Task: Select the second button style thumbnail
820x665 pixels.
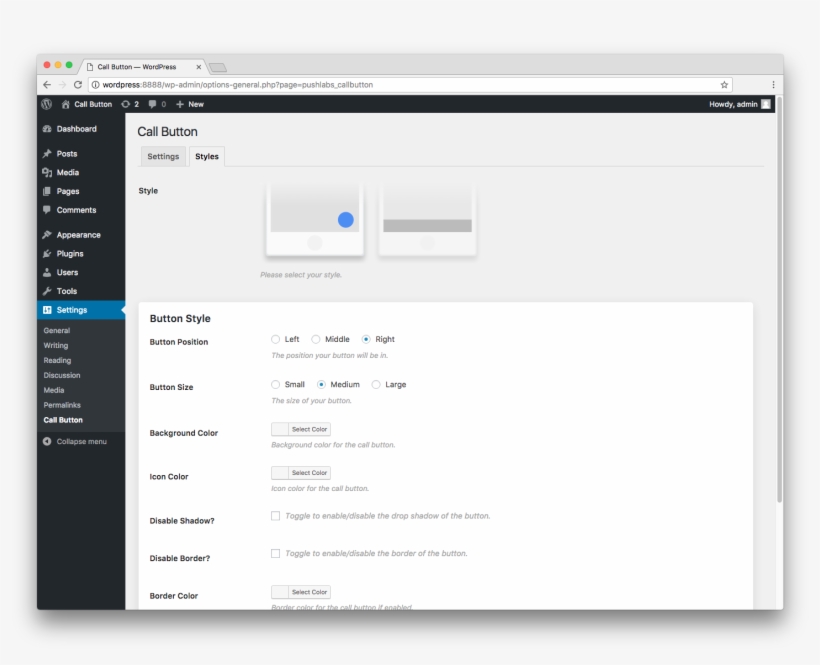Action: (x=427, y=219)
